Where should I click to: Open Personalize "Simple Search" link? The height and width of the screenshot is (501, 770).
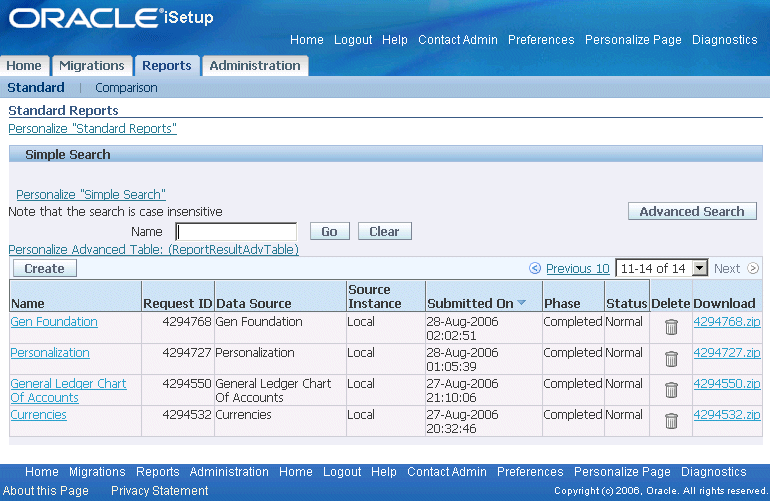(91, 195)
